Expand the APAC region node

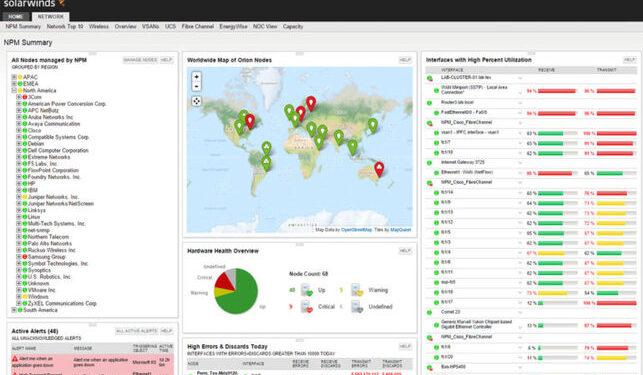(x=14, y=77)
